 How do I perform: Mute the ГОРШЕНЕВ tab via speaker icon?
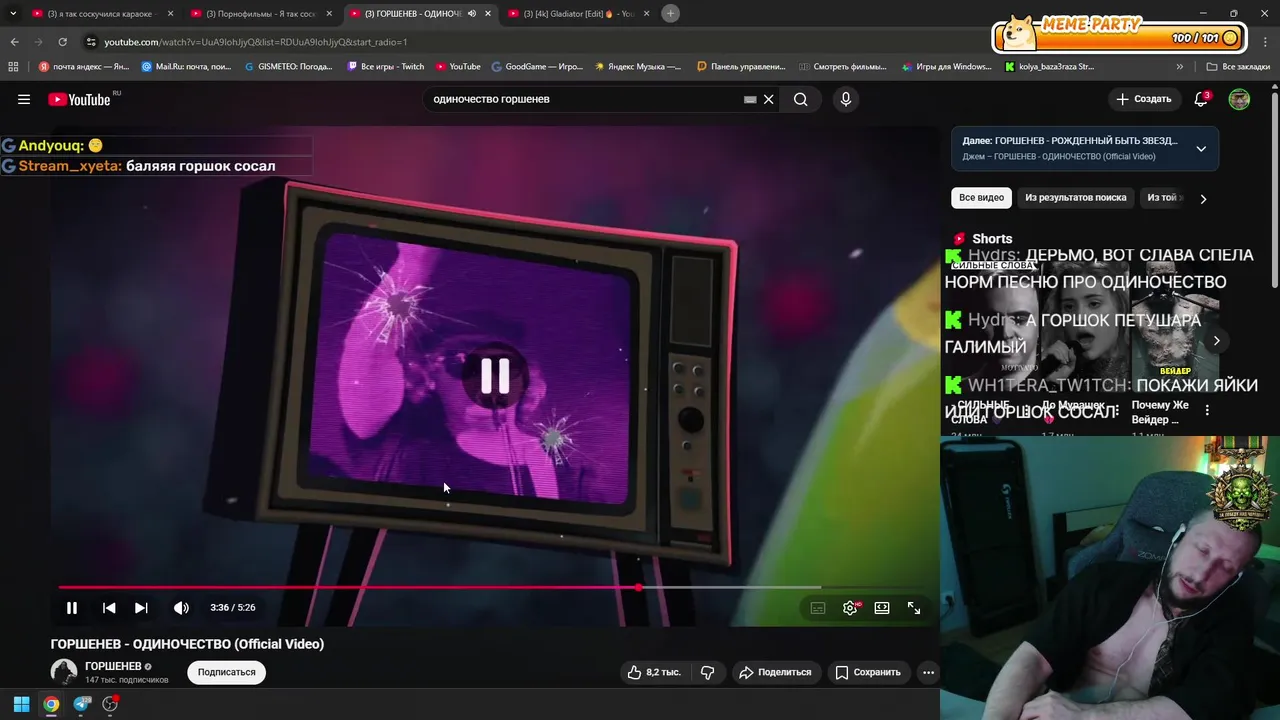click(472, 14)
